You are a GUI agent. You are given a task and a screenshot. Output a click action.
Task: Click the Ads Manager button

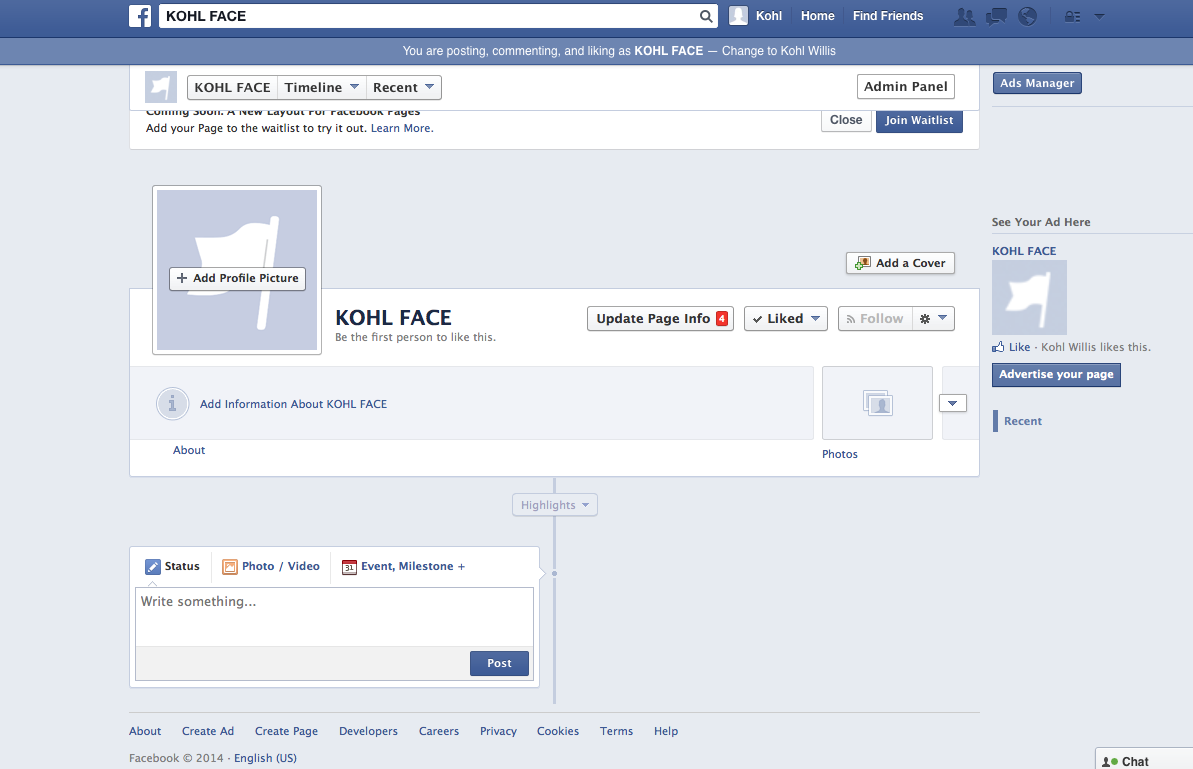pos(1037,83)
